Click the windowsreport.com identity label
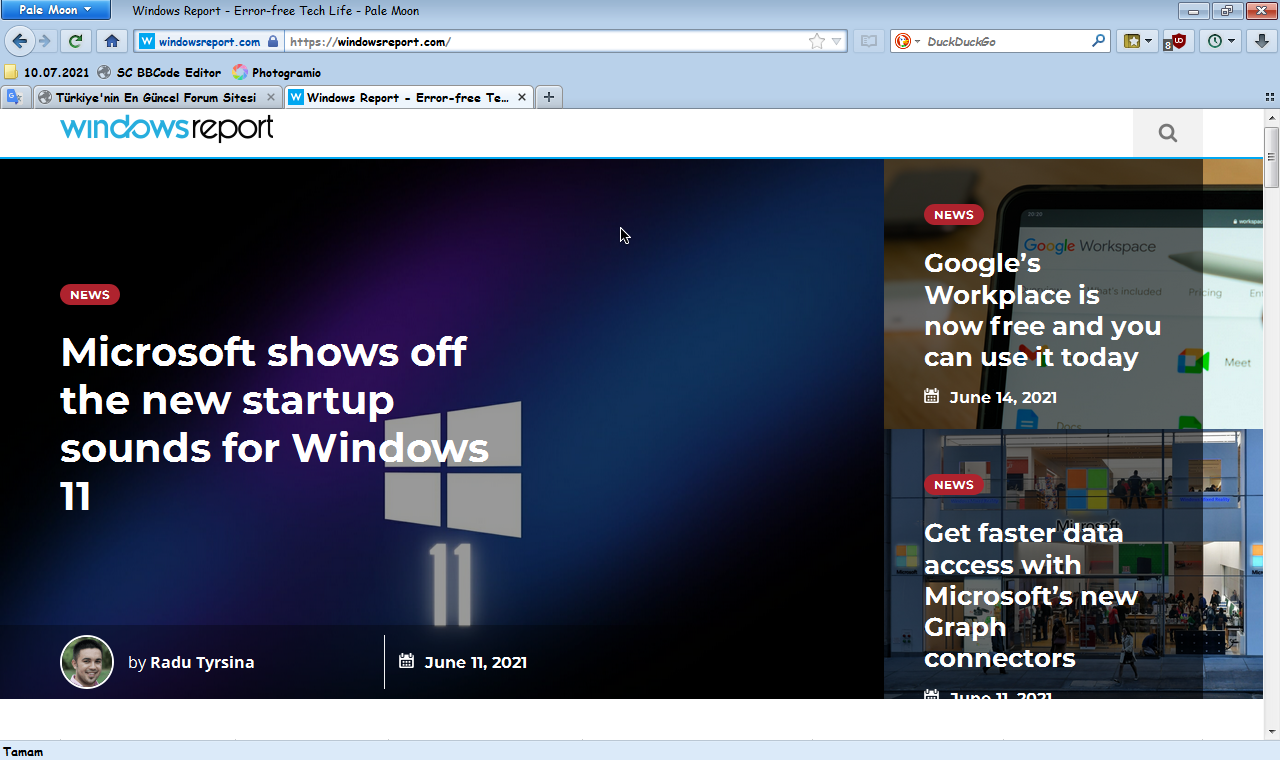Image resolution: width=1280 pixels, height=760 pixels. [209, 41]
